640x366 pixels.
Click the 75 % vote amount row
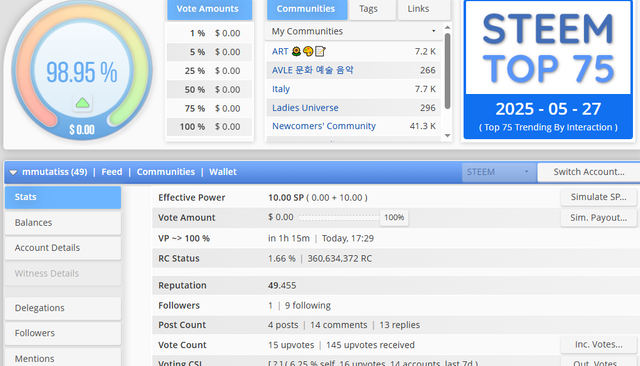(x=209, y=108)
